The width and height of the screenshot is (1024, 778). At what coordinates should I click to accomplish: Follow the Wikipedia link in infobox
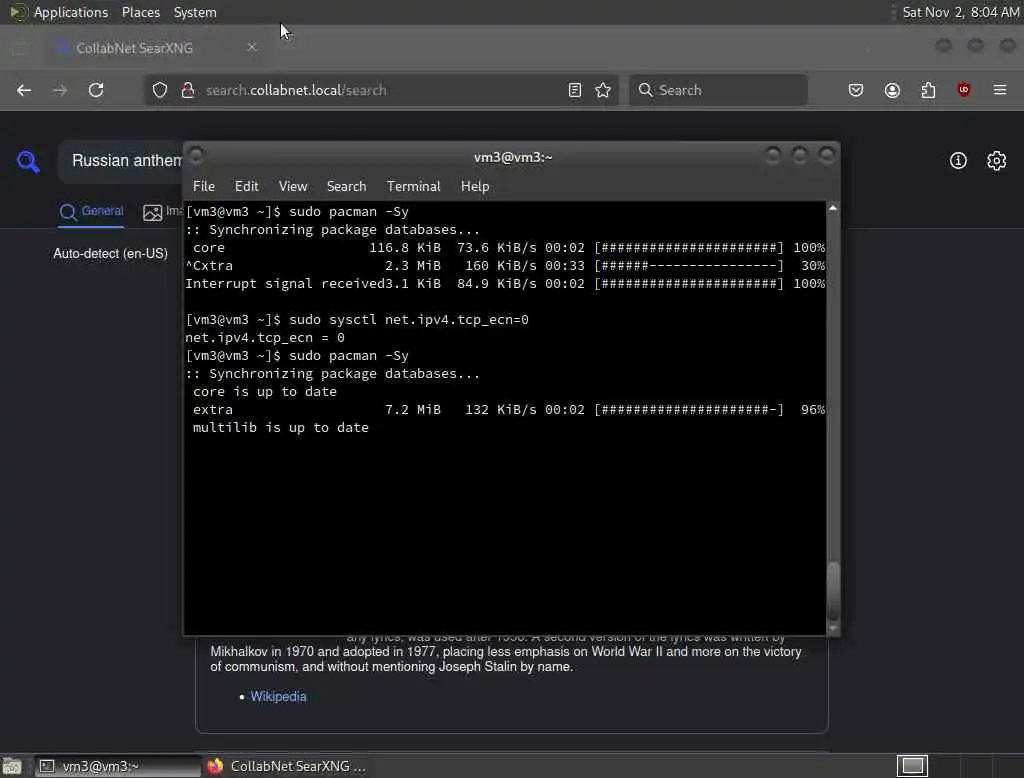(278, 696)
